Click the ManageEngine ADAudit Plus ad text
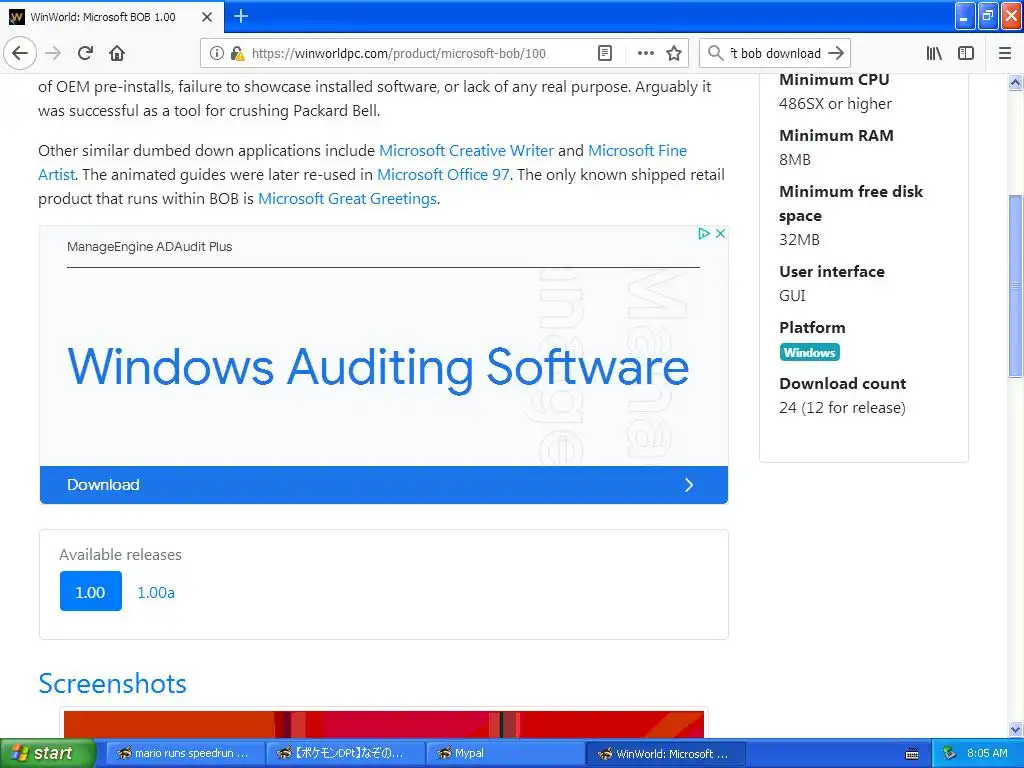 click(150, 247)
